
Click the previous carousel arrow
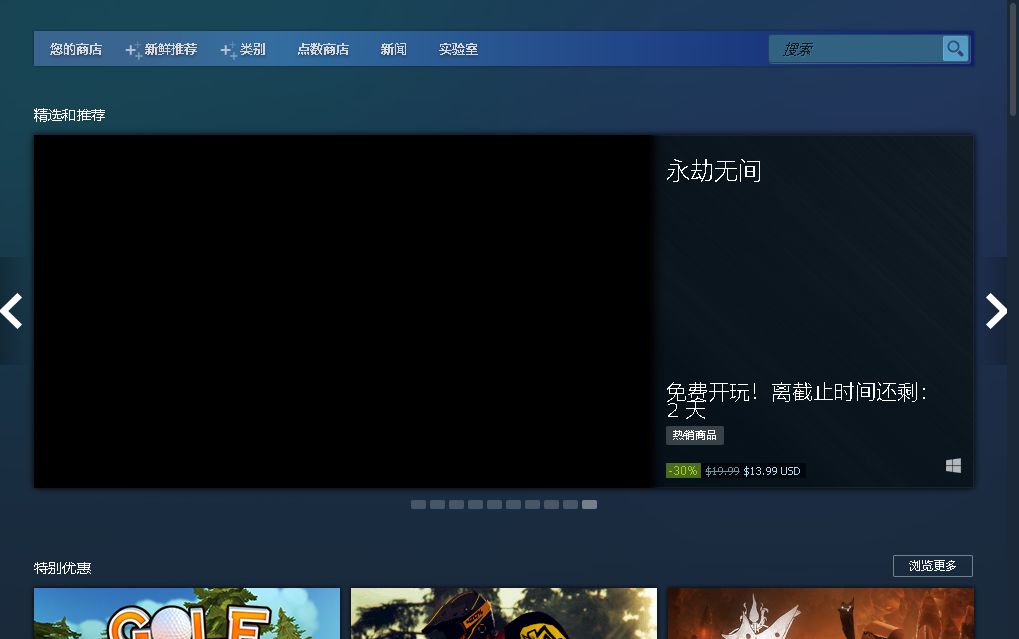pos(12,311)
